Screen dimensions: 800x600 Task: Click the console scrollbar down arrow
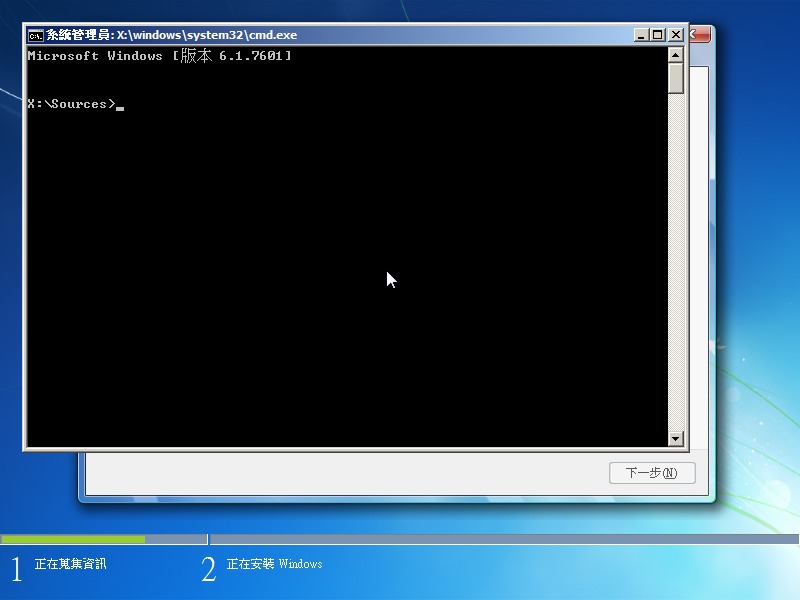click(x=676, y=438)
